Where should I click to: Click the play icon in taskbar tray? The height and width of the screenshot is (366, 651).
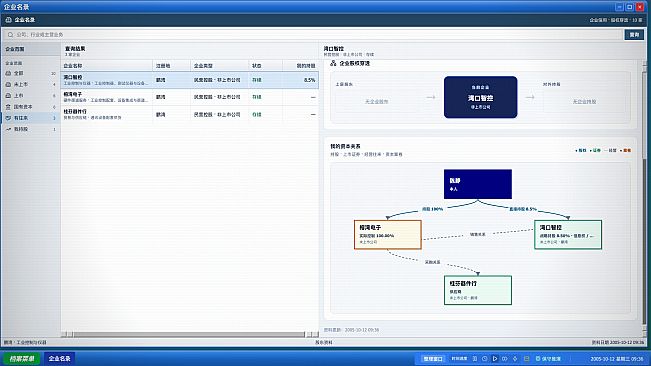(x=494, y=359)
